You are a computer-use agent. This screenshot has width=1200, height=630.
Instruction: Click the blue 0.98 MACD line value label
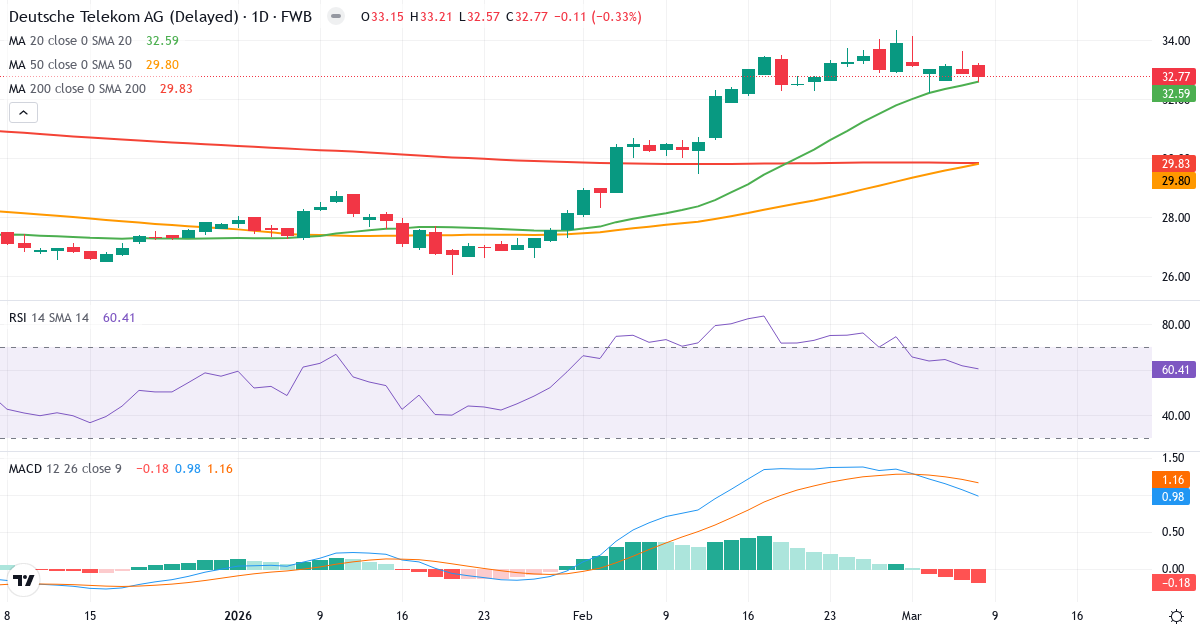(x=1170, y=497)
